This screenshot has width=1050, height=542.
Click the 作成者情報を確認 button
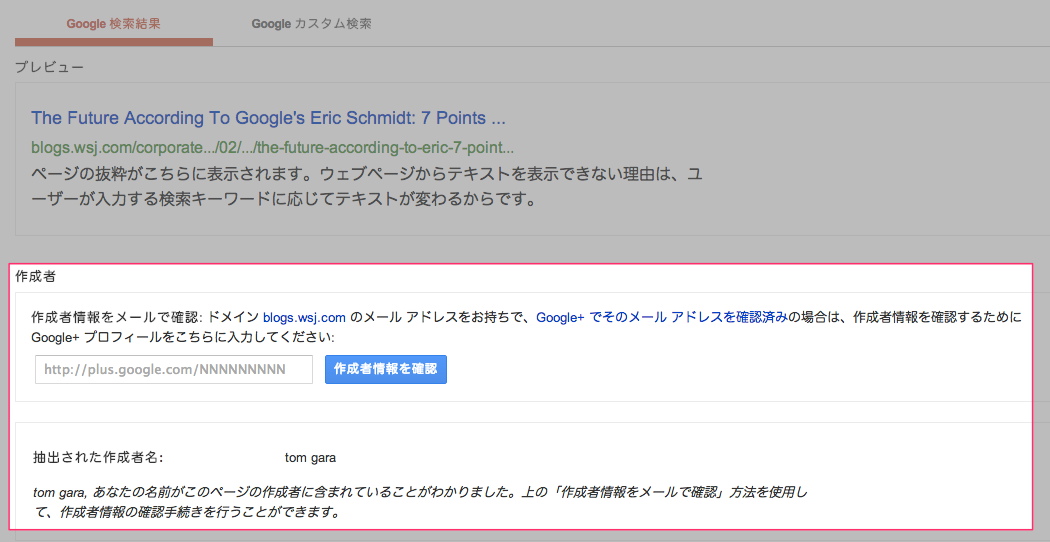pos(386,369)
